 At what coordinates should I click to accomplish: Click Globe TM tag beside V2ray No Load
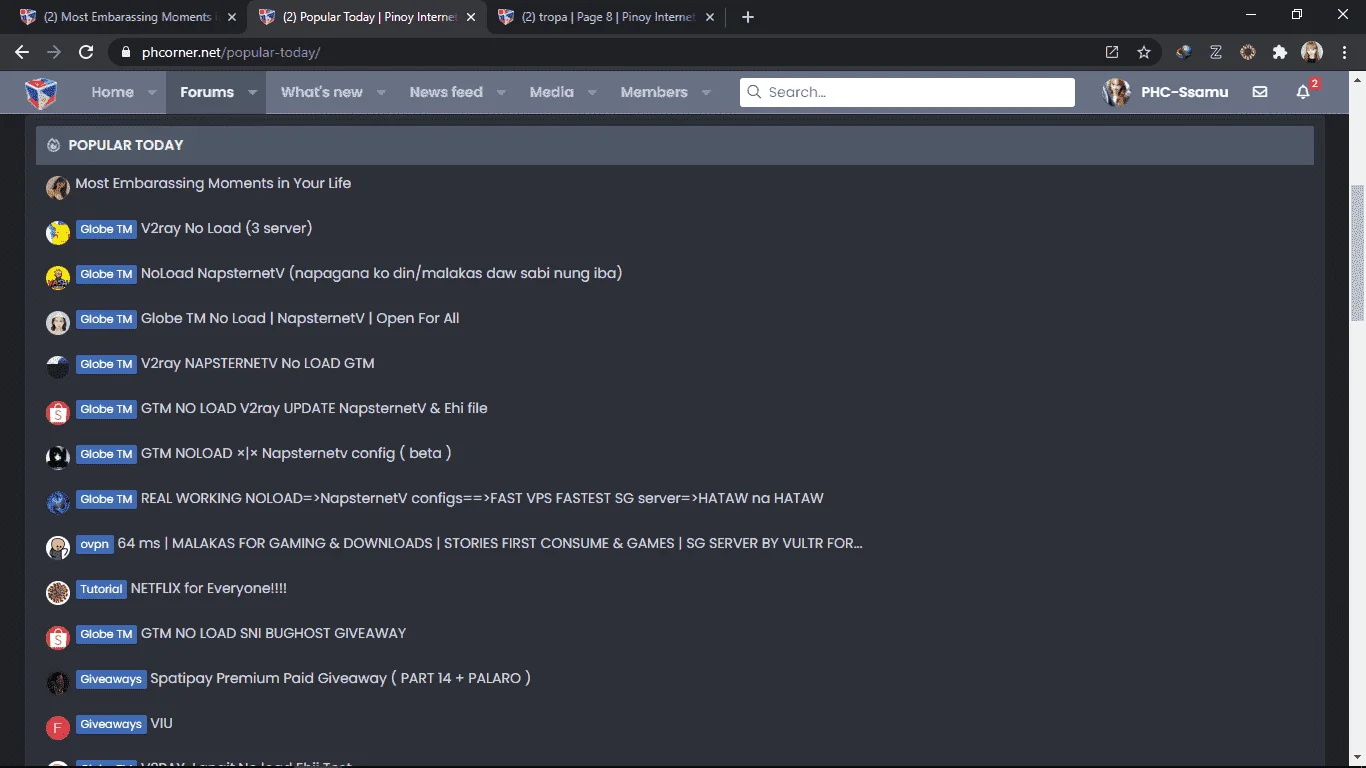(106, 229)
